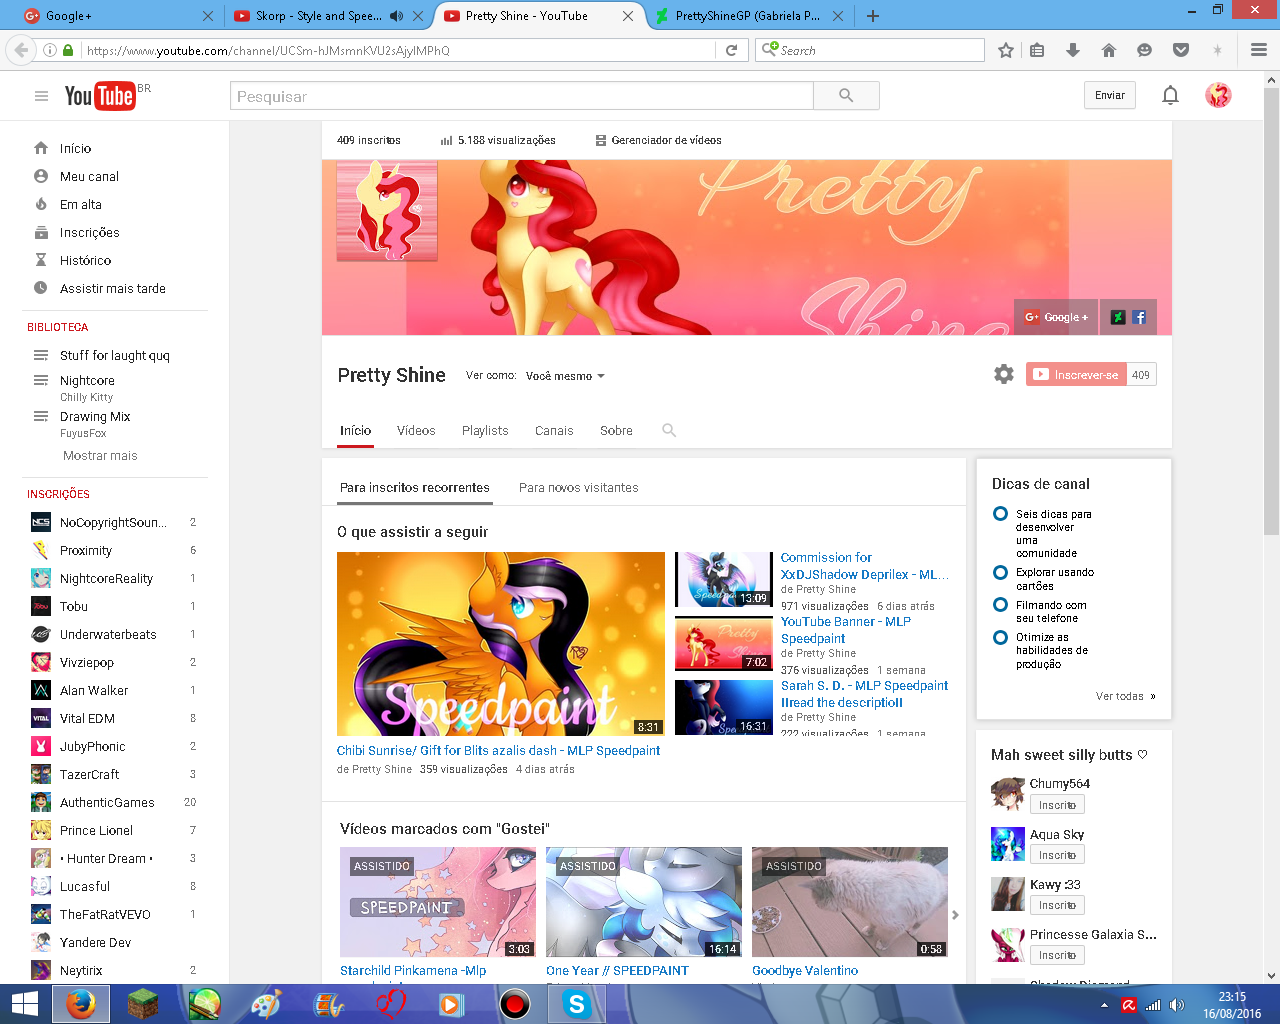The width and height of the screenshot is (1280, 1024).
Task: Search within channel using magnifier icon
Action: 669,430
